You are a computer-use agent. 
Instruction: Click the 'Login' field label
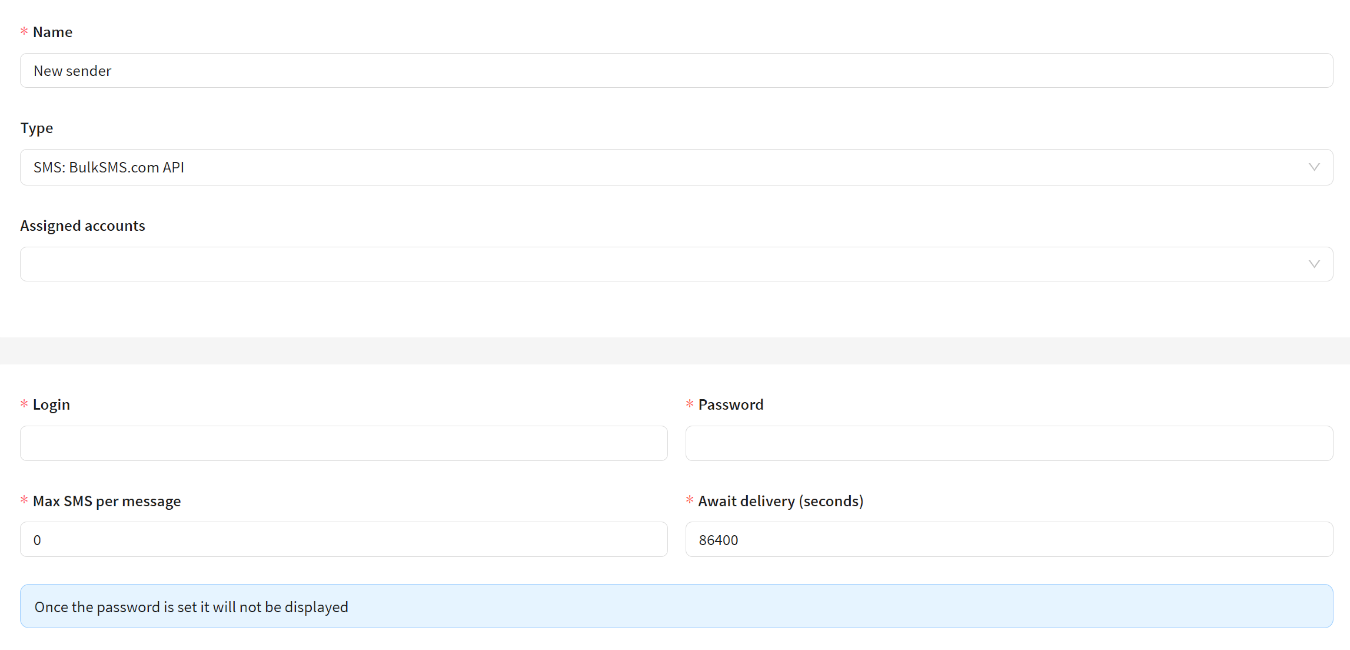pos(51,405)
